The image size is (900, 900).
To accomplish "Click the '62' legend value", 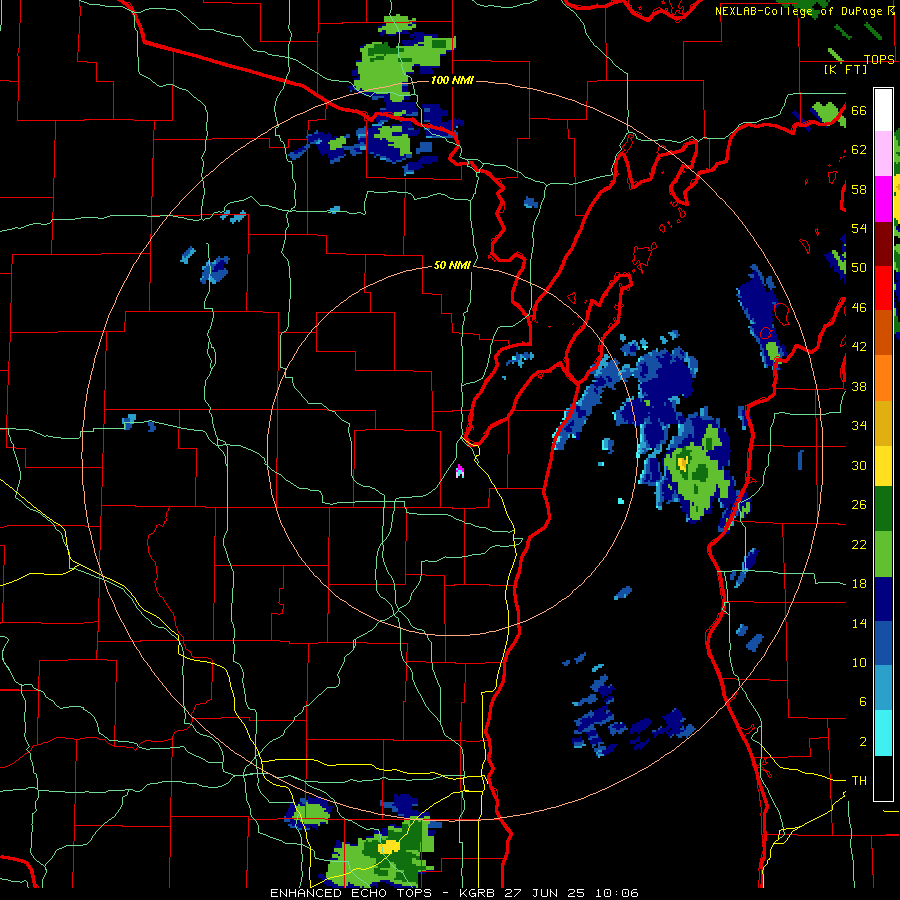I will [x=859, y=150].
